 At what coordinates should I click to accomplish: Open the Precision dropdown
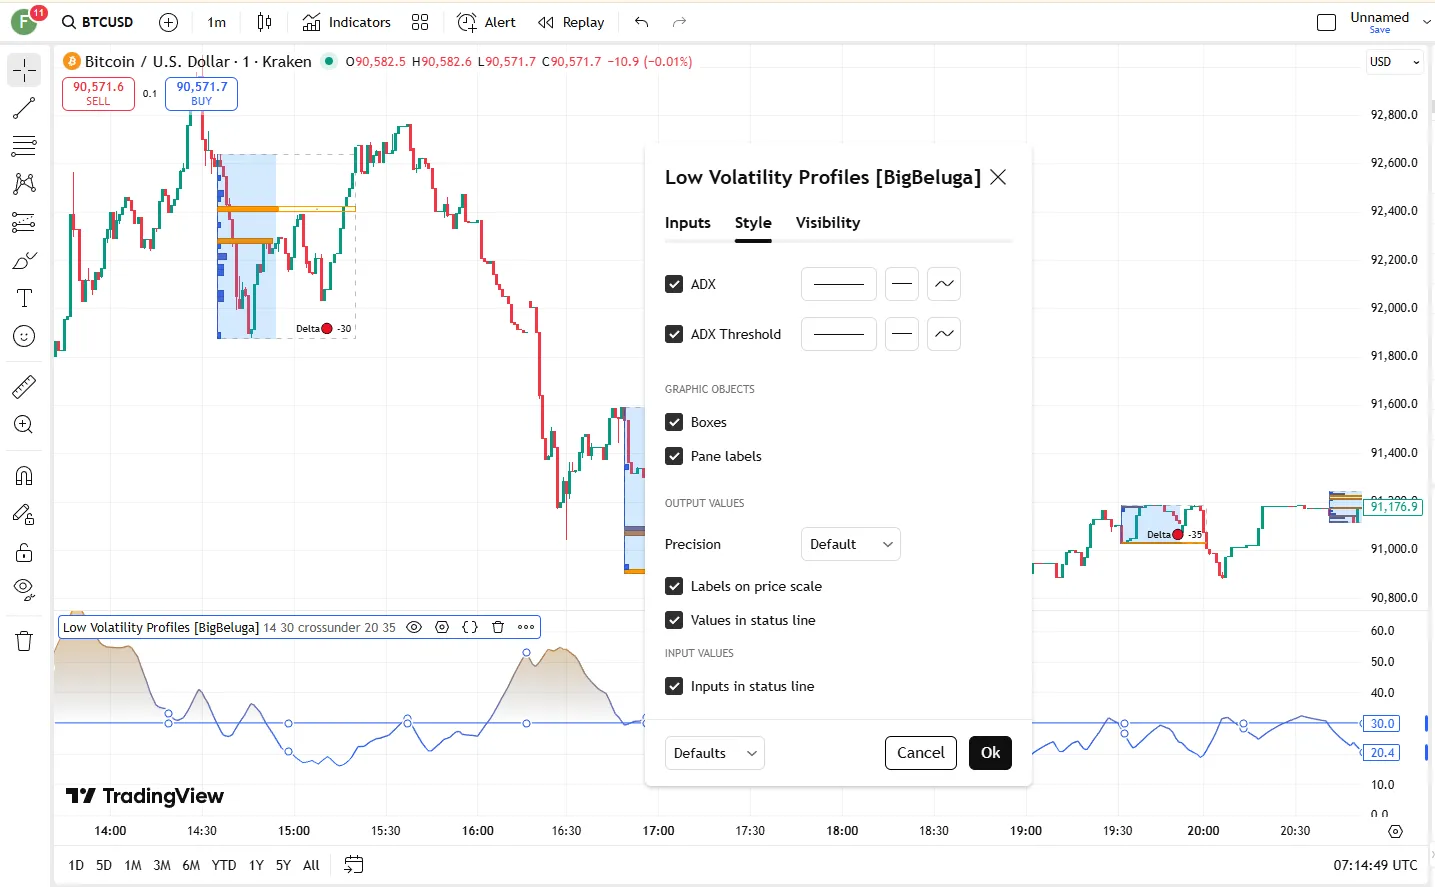[x=850, y=544]
